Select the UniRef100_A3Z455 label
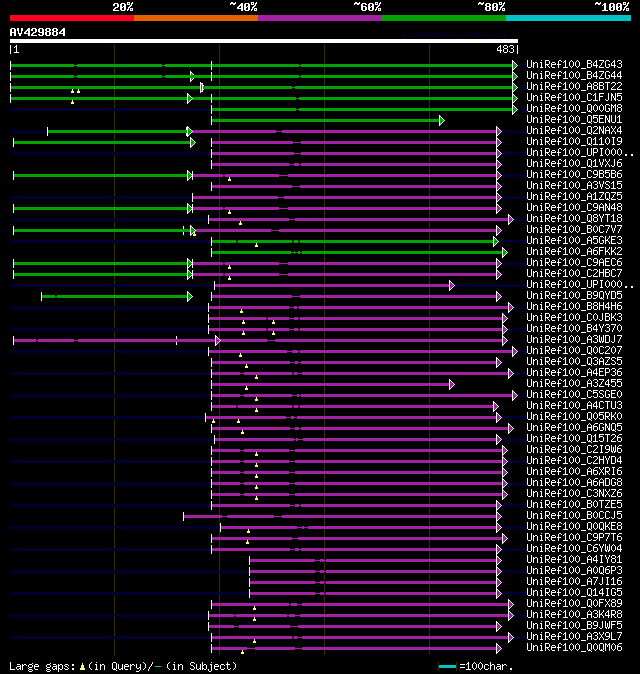 coord(574,383)
